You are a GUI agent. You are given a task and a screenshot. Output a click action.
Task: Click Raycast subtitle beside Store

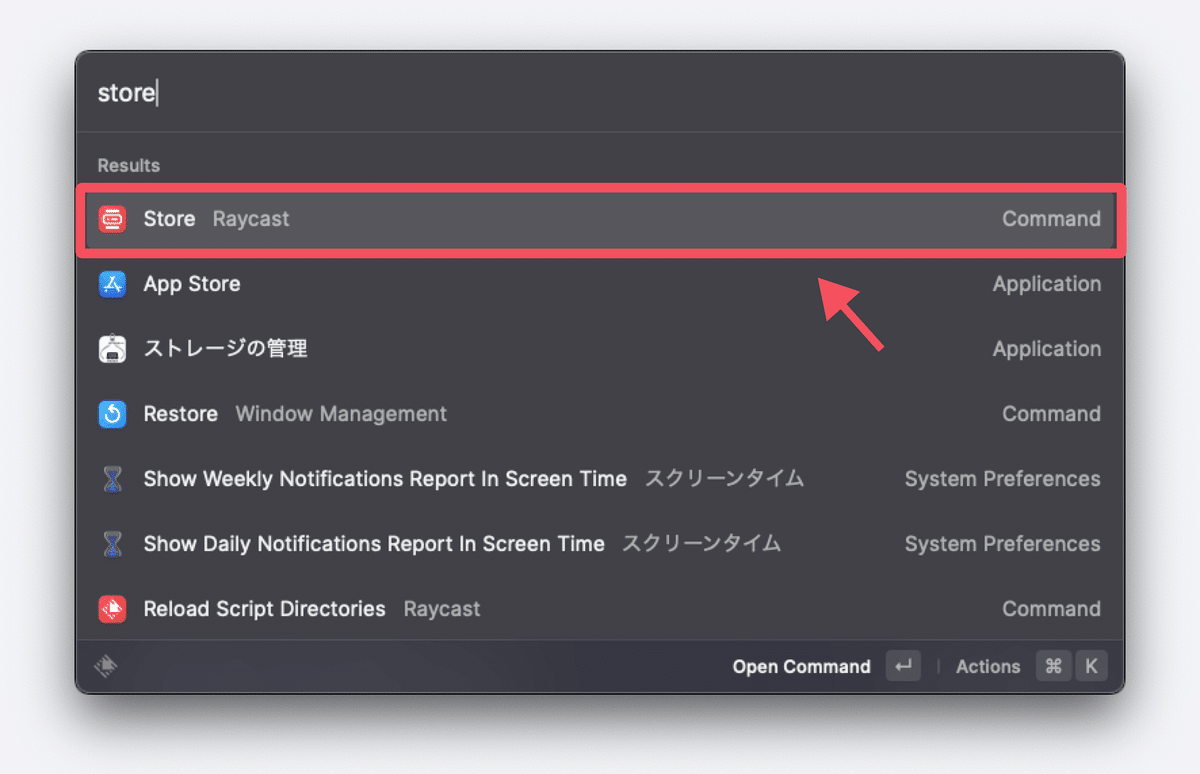(x=251, y=219)
